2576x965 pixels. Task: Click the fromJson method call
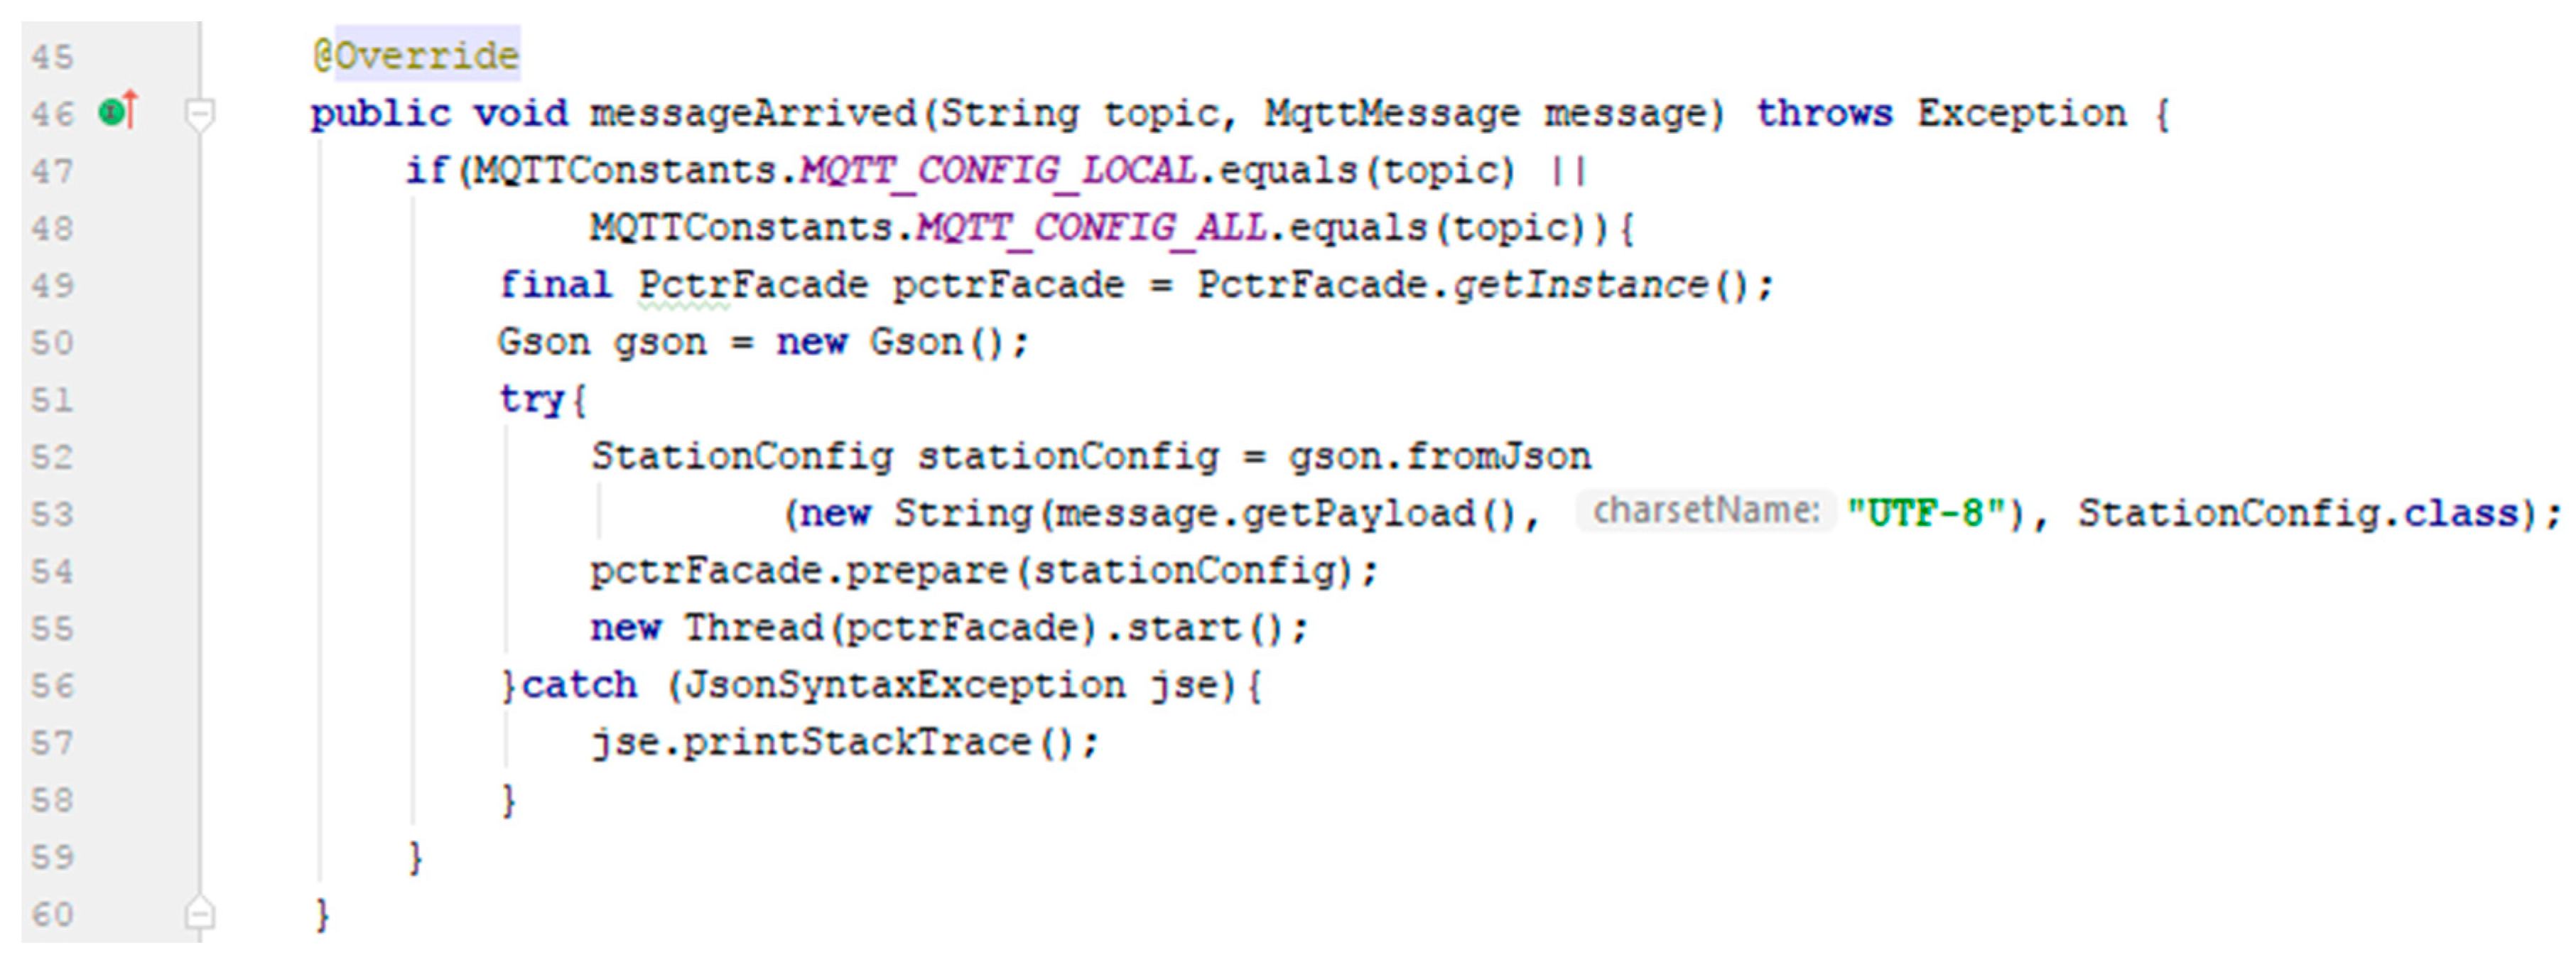[x=1497, y=457]
